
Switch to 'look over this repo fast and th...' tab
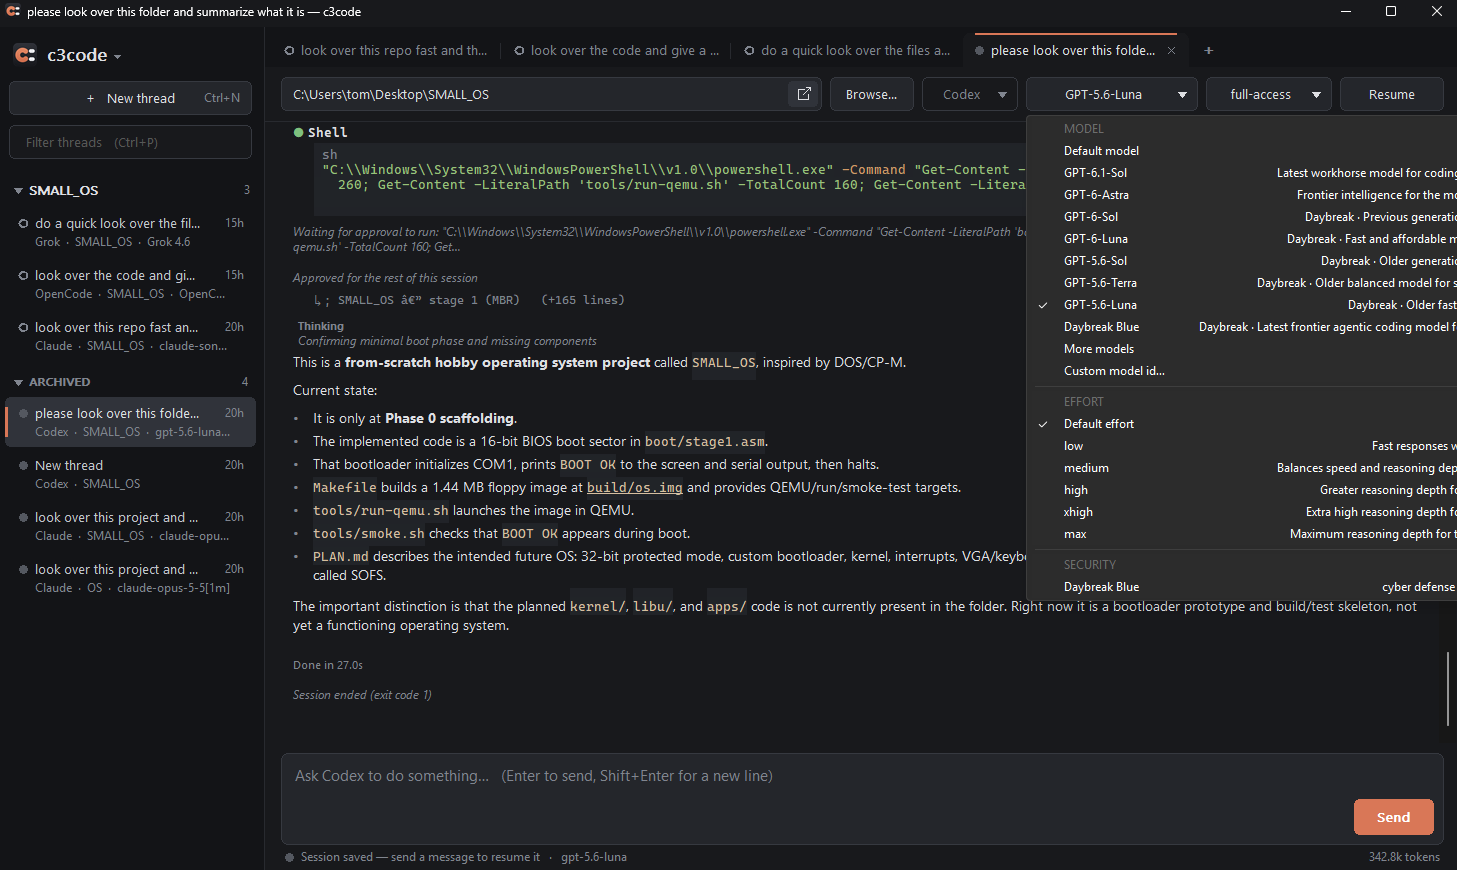point(385,50)
